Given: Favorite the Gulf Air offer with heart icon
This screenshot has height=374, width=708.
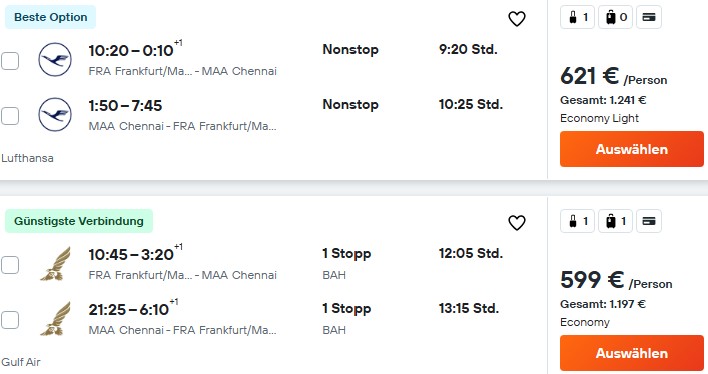Looking at the screenshot, I should [x=517, y=223].
